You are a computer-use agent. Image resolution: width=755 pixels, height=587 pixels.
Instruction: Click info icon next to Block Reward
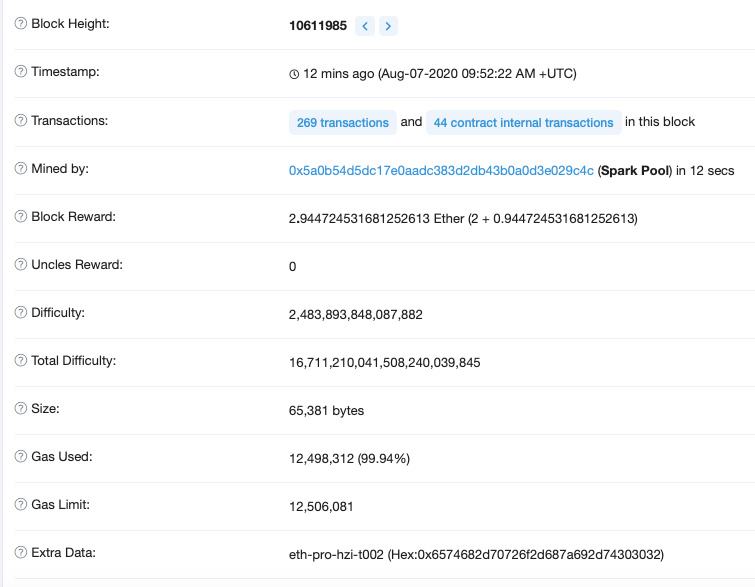pyautogui.click(x=21, y=217)
